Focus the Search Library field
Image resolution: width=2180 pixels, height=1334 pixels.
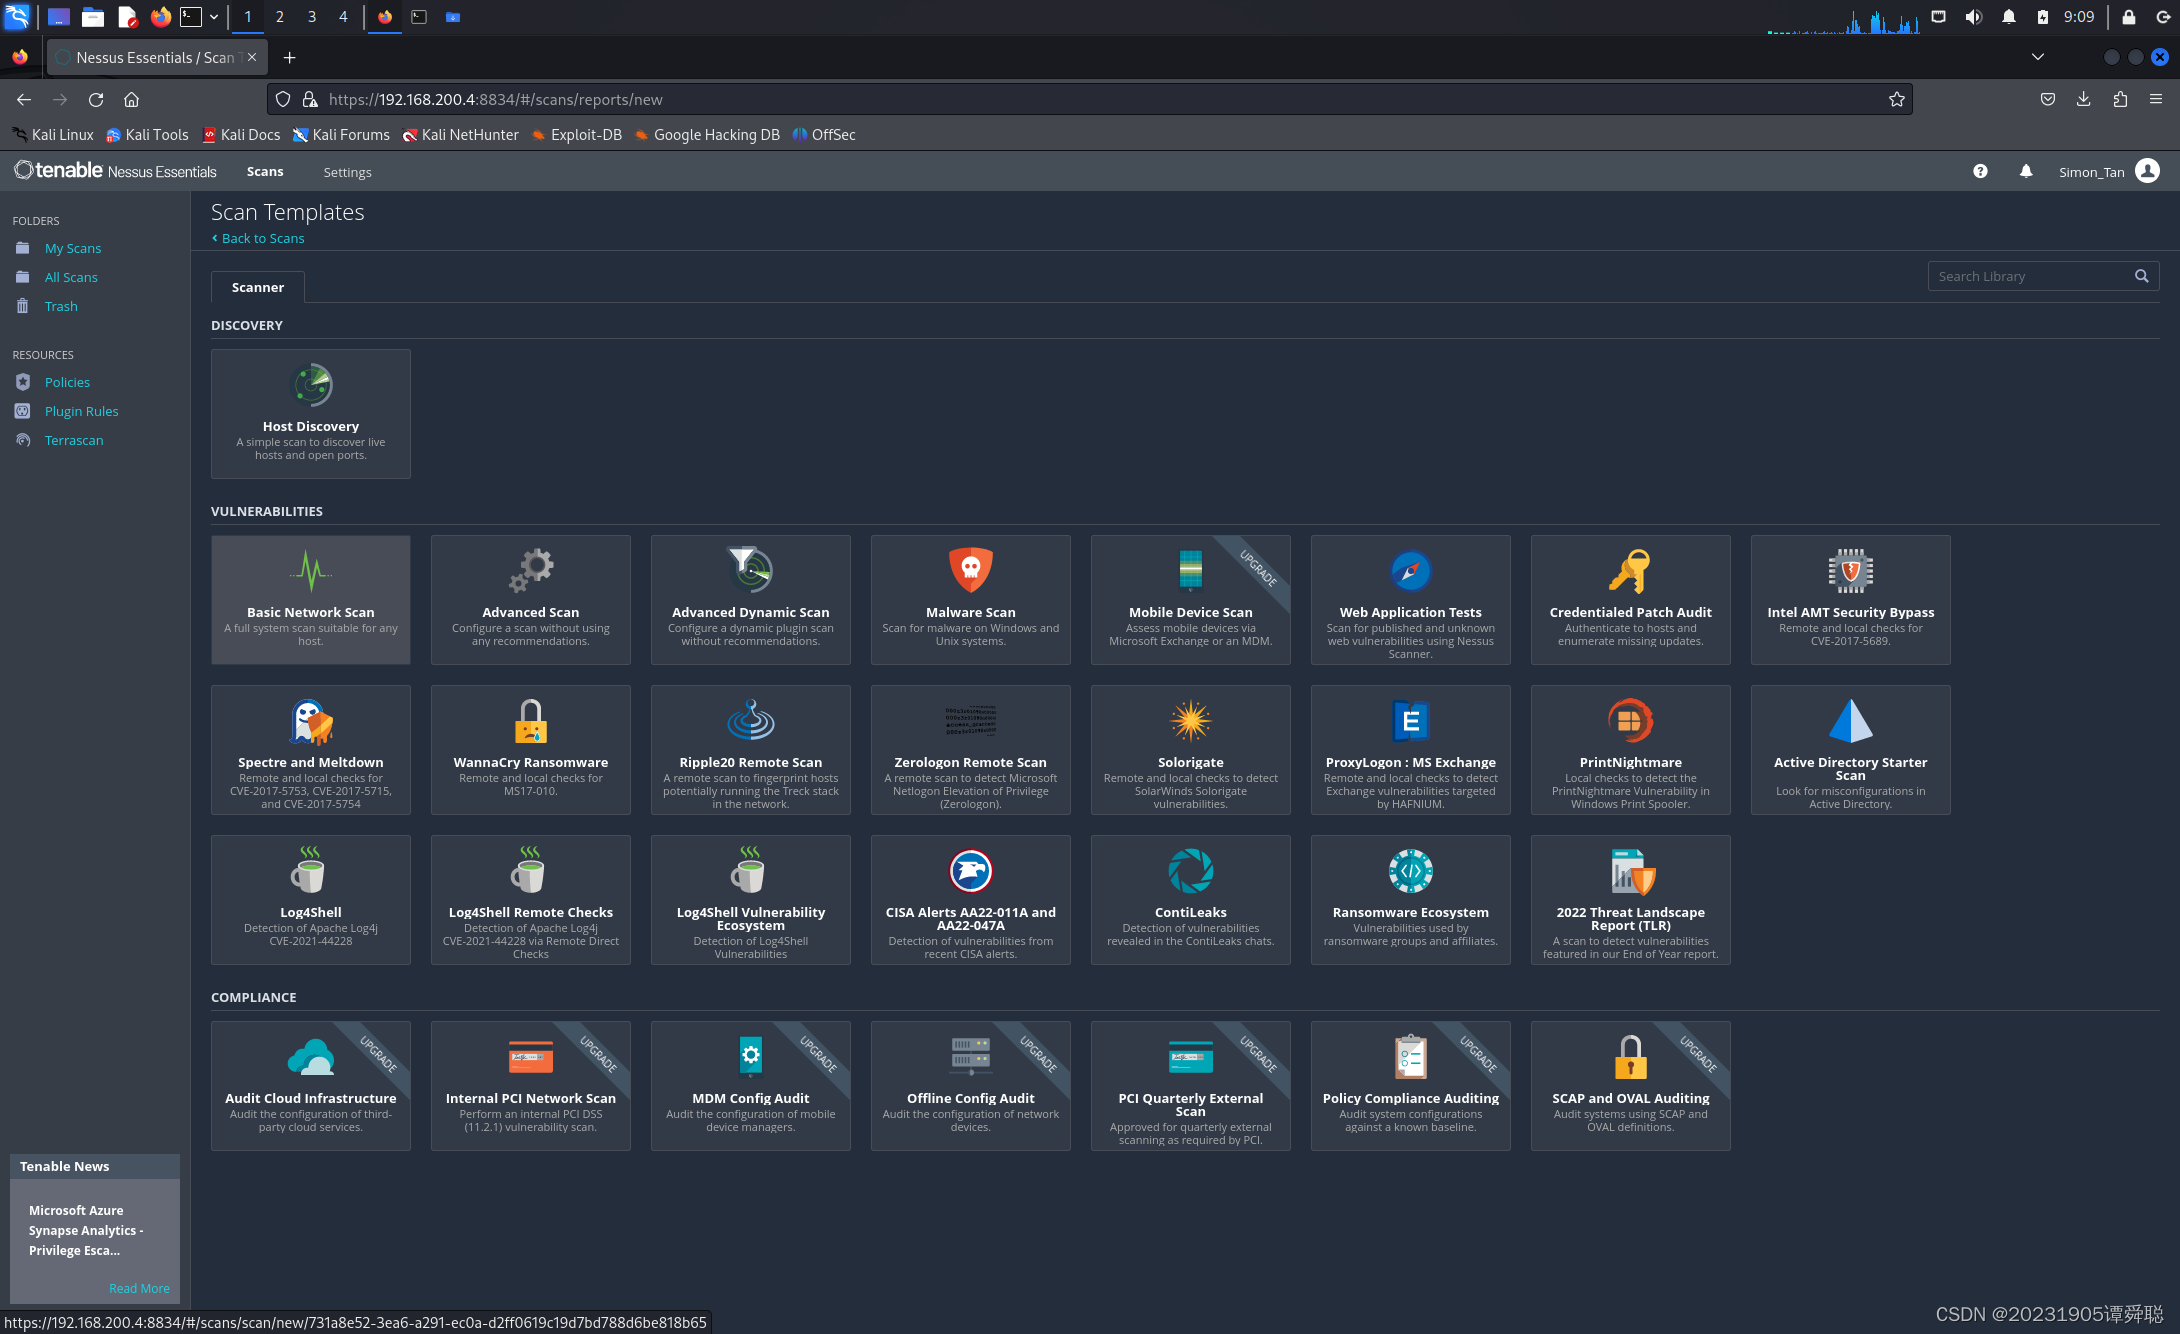pyautogui.click(x=2030, y=276)
